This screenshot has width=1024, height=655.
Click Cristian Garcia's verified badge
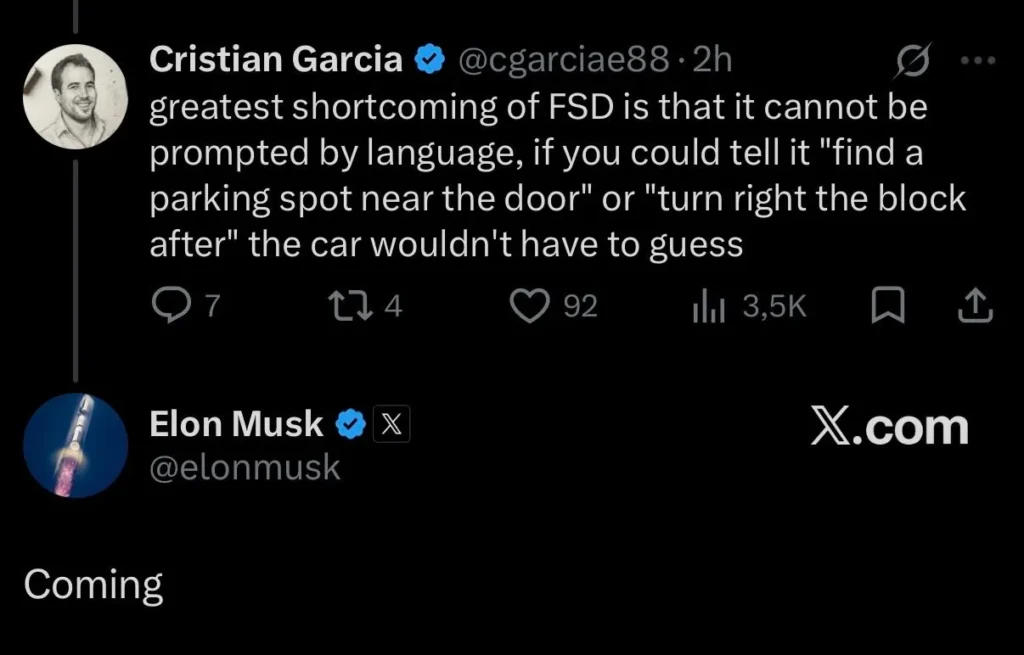(x=430, y=59)
